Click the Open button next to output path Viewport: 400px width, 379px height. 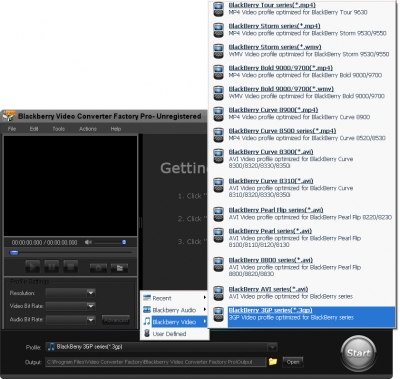pos(293,362)
